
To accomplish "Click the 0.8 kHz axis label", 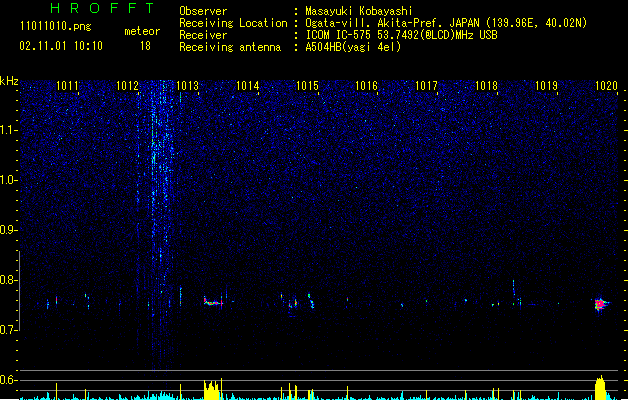I will (8, 280).
